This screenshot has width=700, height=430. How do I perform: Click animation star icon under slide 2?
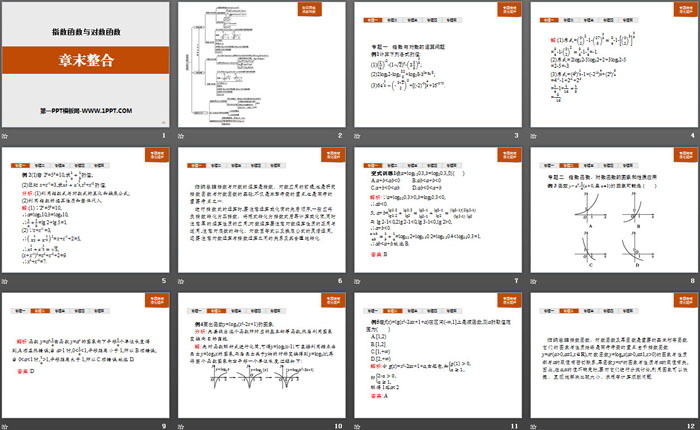(x=181, y=136)
